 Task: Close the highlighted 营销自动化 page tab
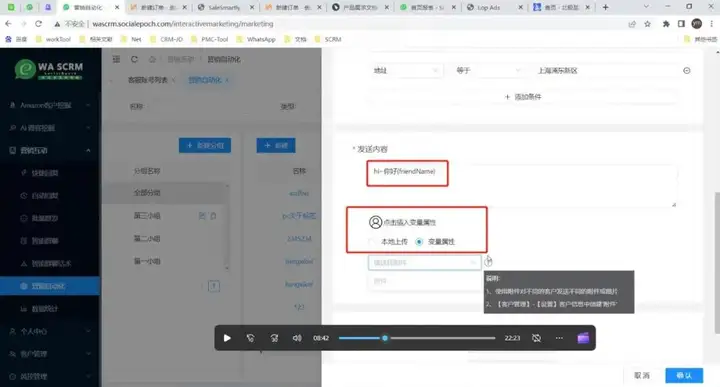click(x=227, y=80)
